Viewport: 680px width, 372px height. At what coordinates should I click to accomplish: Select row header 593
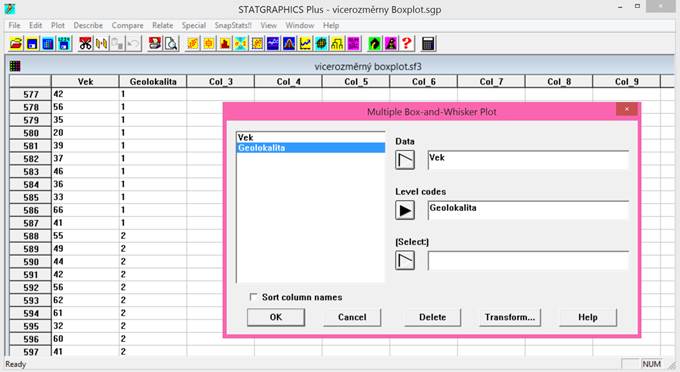click(x=30, y=300)
